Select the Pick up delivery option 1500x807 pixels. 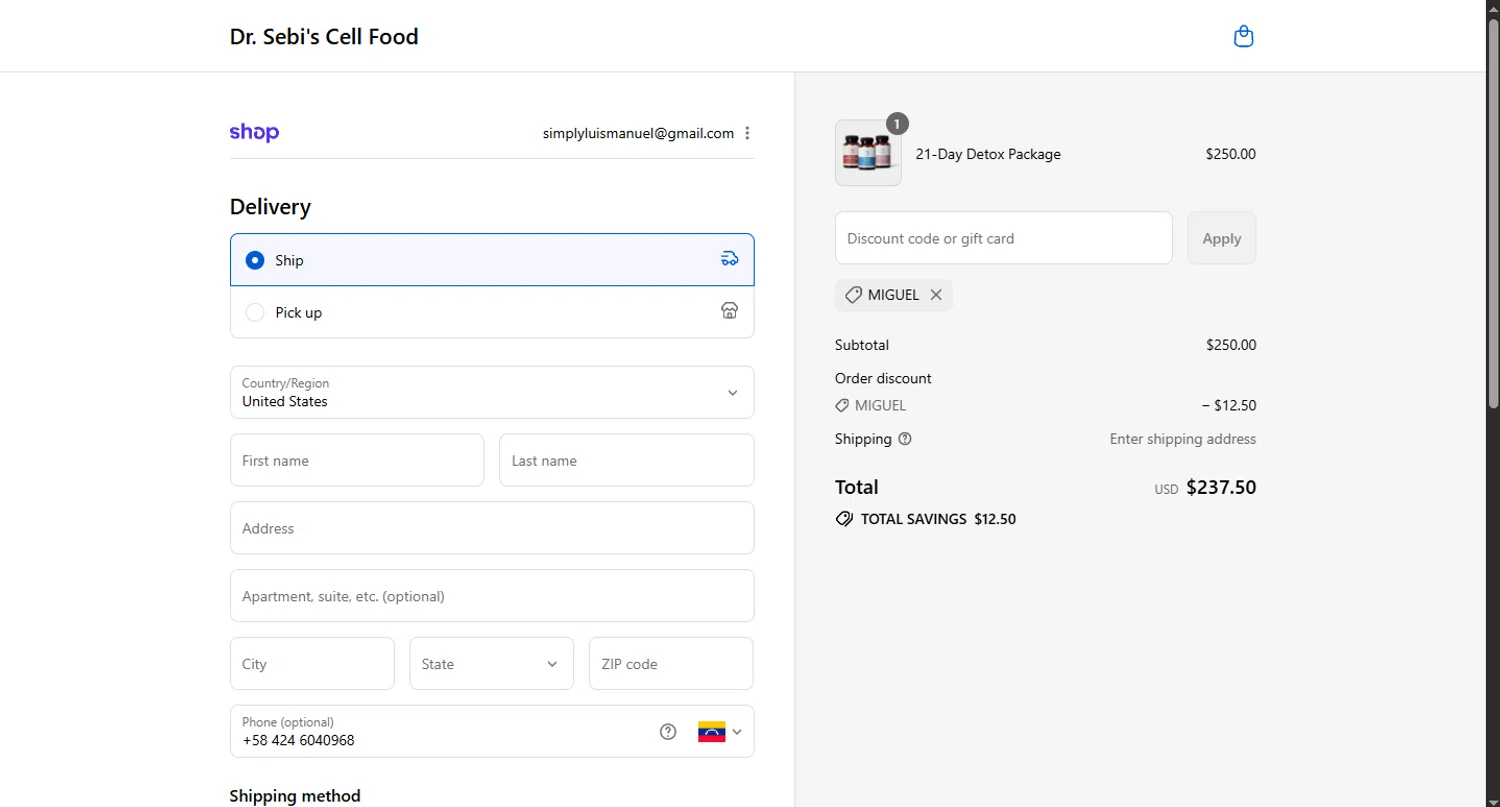[x=492, y=312]
